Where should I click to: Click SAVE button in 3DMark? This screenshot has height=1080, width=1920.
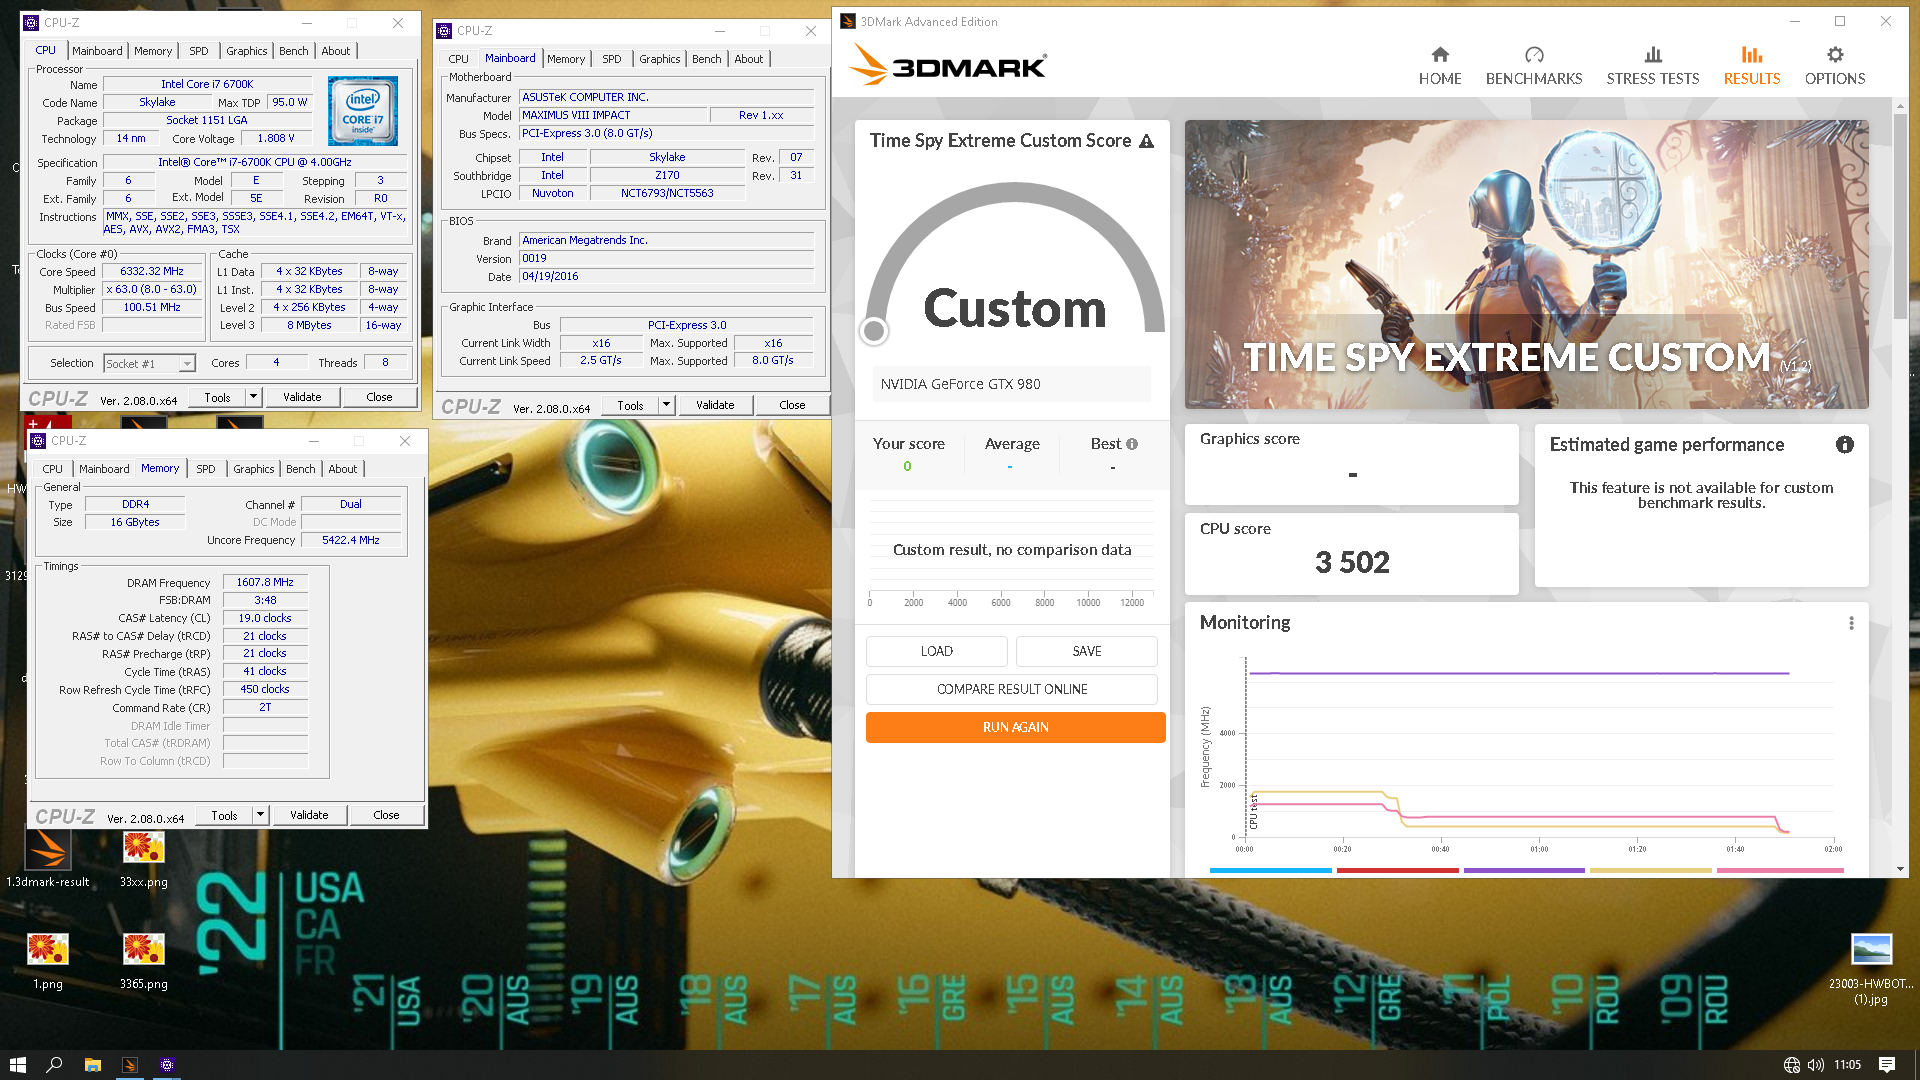point(1087,651)
